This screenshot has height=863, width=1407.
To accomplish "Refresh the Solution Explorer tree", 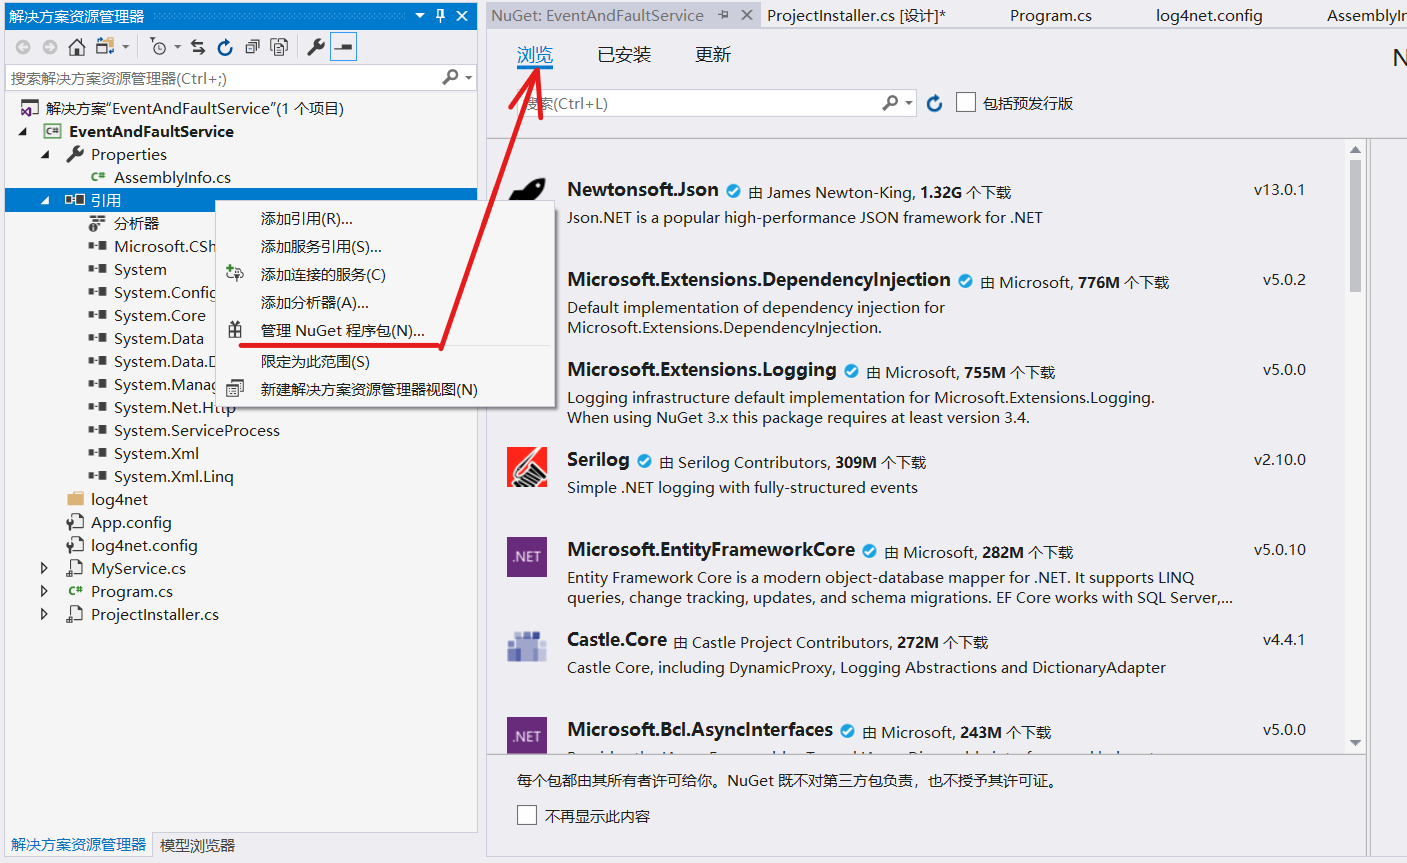I will (x=225, y=47).
